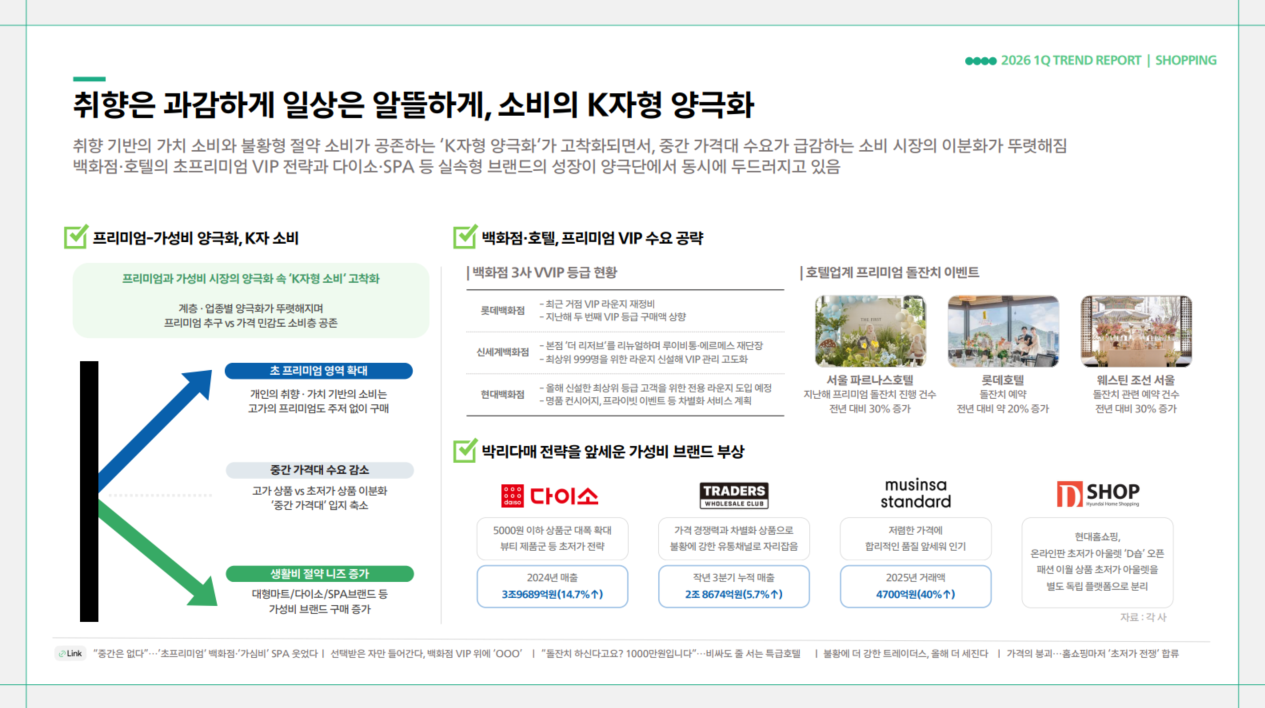Click the checkmark beside '박리다매 전략을 앞세운 가성비 브랜드 부상'
1265x708 pixels.
pyautogui.click(x=464, y=451)
